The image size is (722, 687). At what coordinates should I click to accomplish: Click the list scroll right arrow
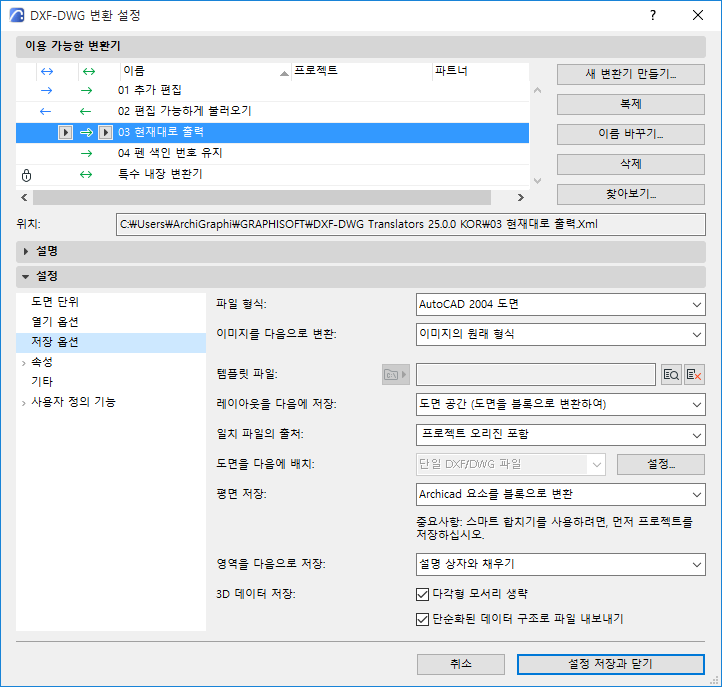point(520,198)
